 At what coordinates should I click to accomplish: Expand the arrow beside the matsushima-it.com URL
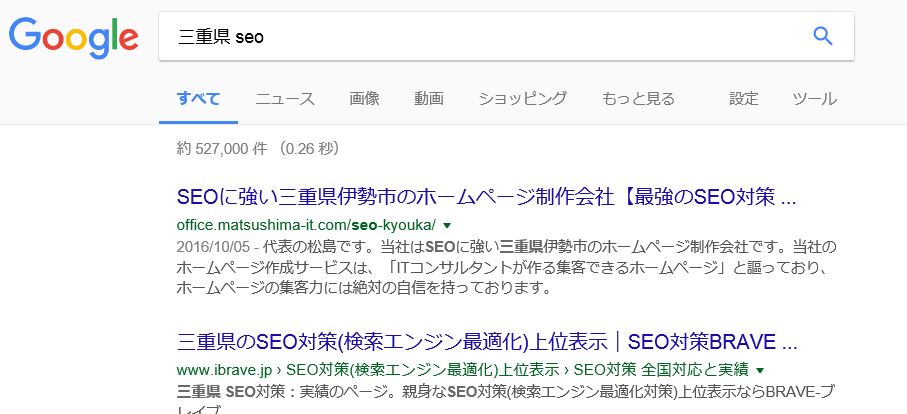(x=447, y=225)
